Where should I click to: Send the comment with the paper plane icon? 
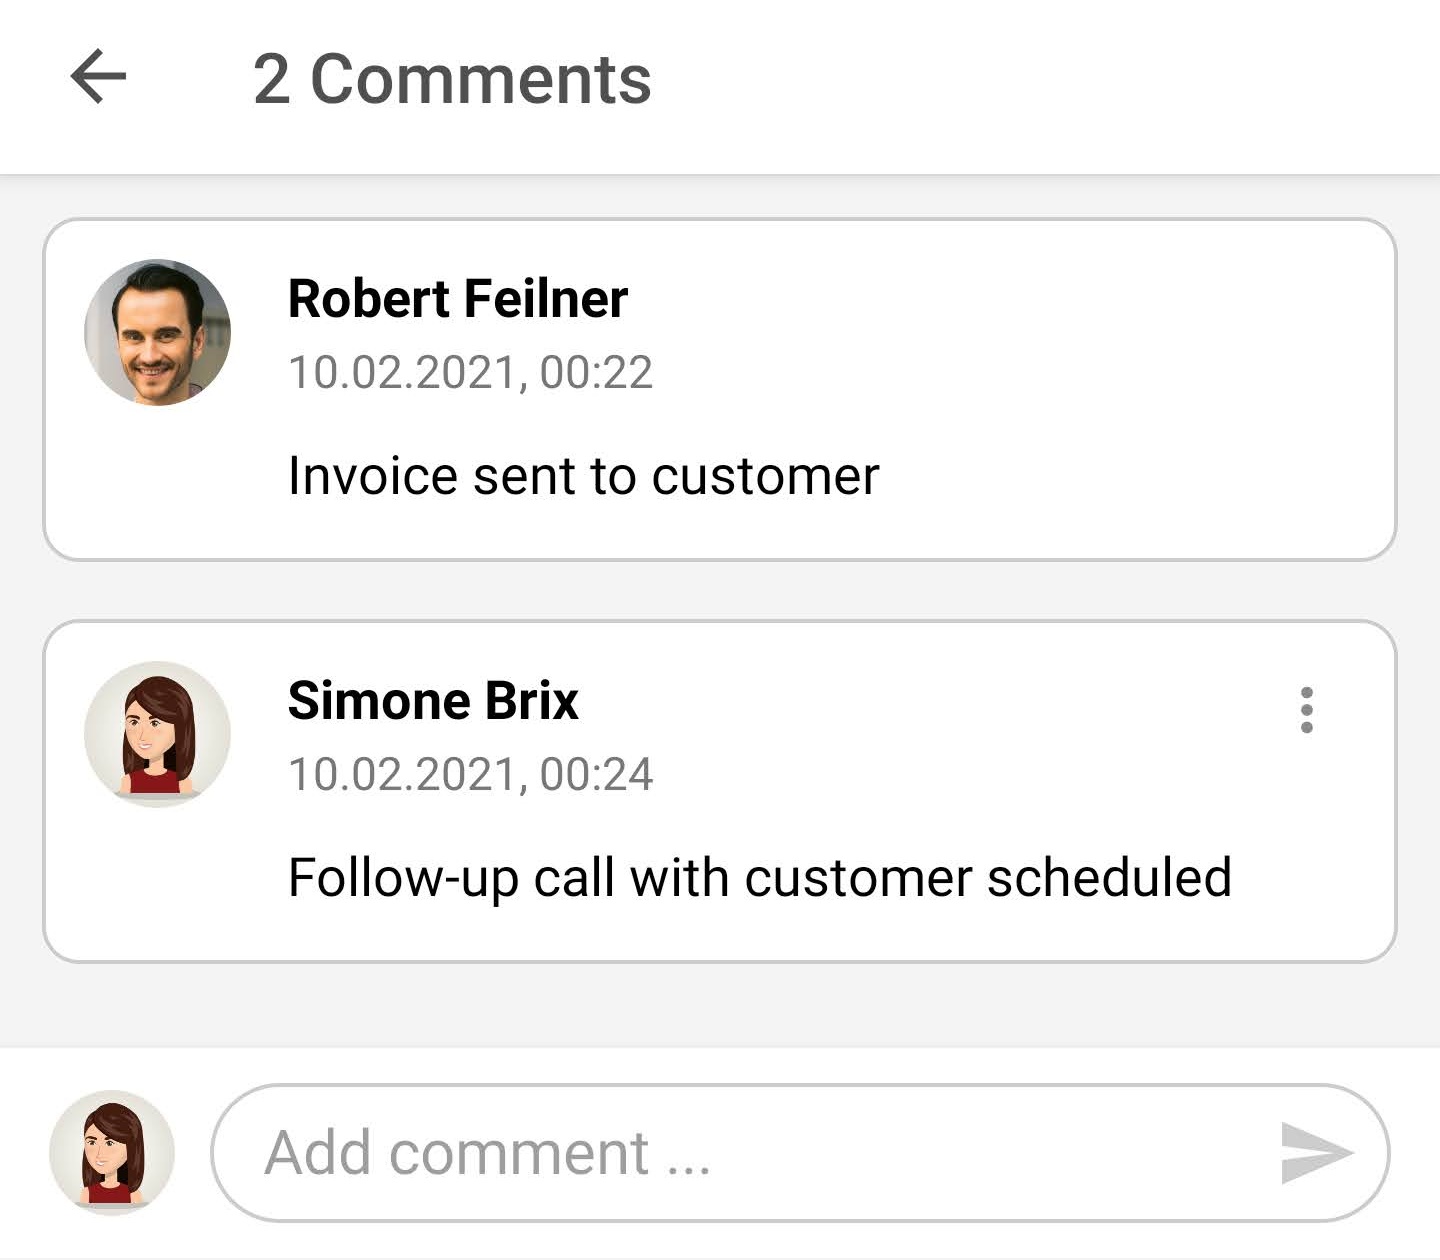pos(1317,1152)
